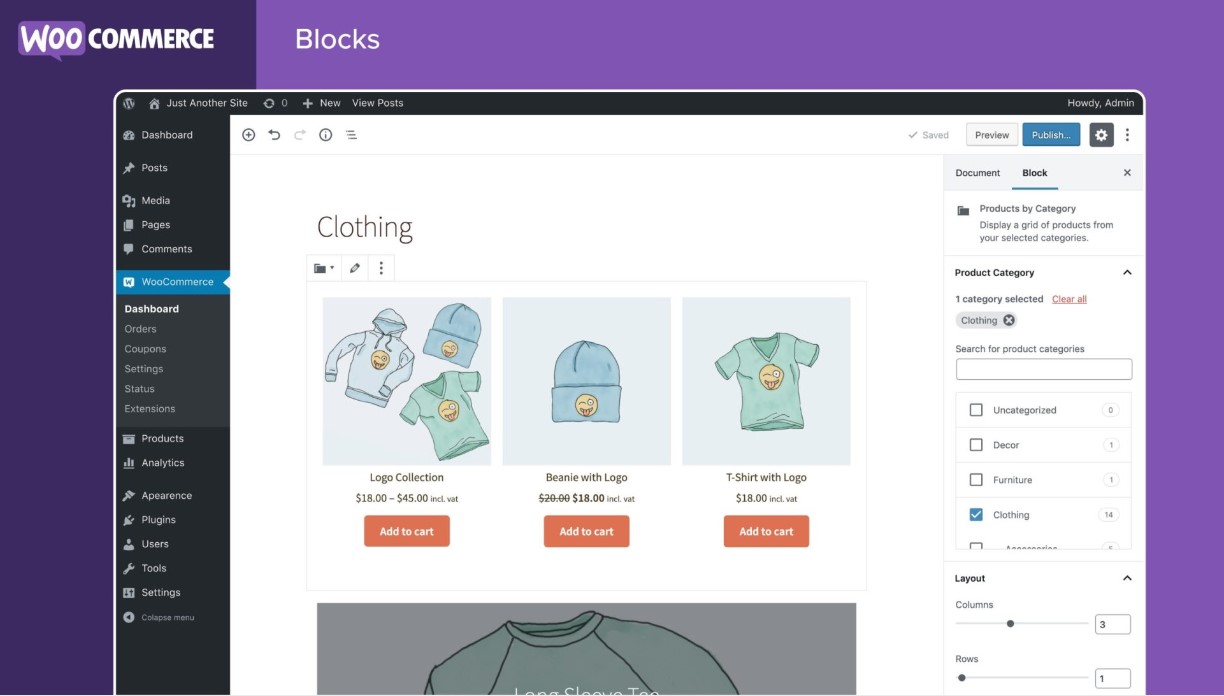Open block type switcher dropdown
The image size is (1224, 696).
point(324,268)
